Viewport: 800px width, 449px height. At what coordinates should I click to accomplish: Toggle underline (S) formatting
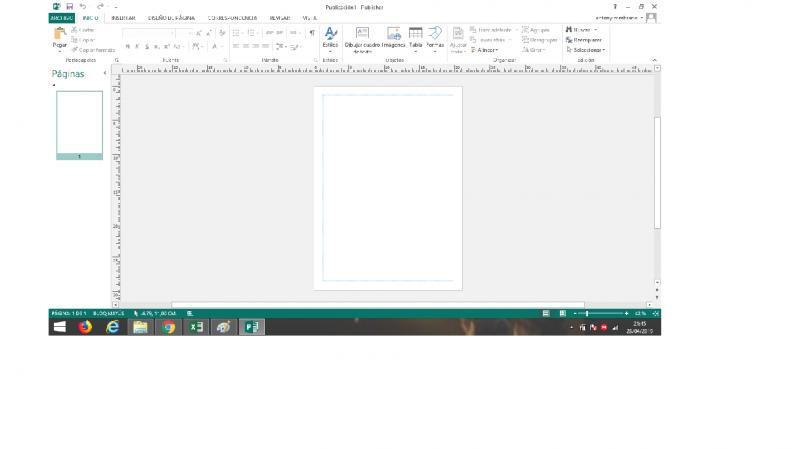(147, 46)
